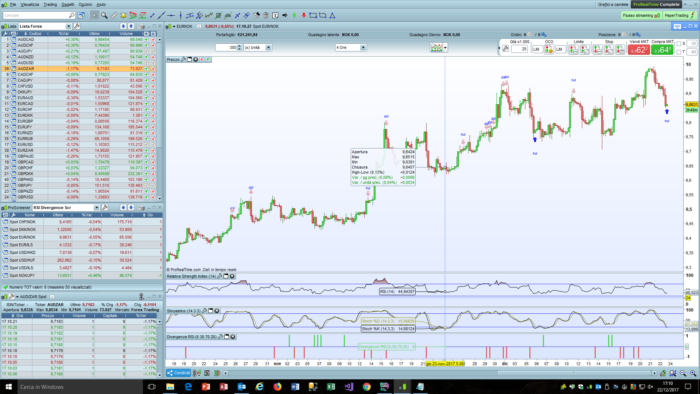The width and height of the screenshot is (700, 394).
Task: Pick the ruler measuring tool
Action: click(114, 15)
